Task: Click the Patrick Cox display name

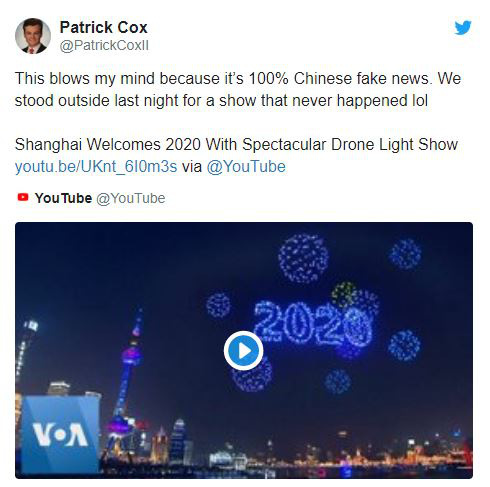Action: point(103,27)
